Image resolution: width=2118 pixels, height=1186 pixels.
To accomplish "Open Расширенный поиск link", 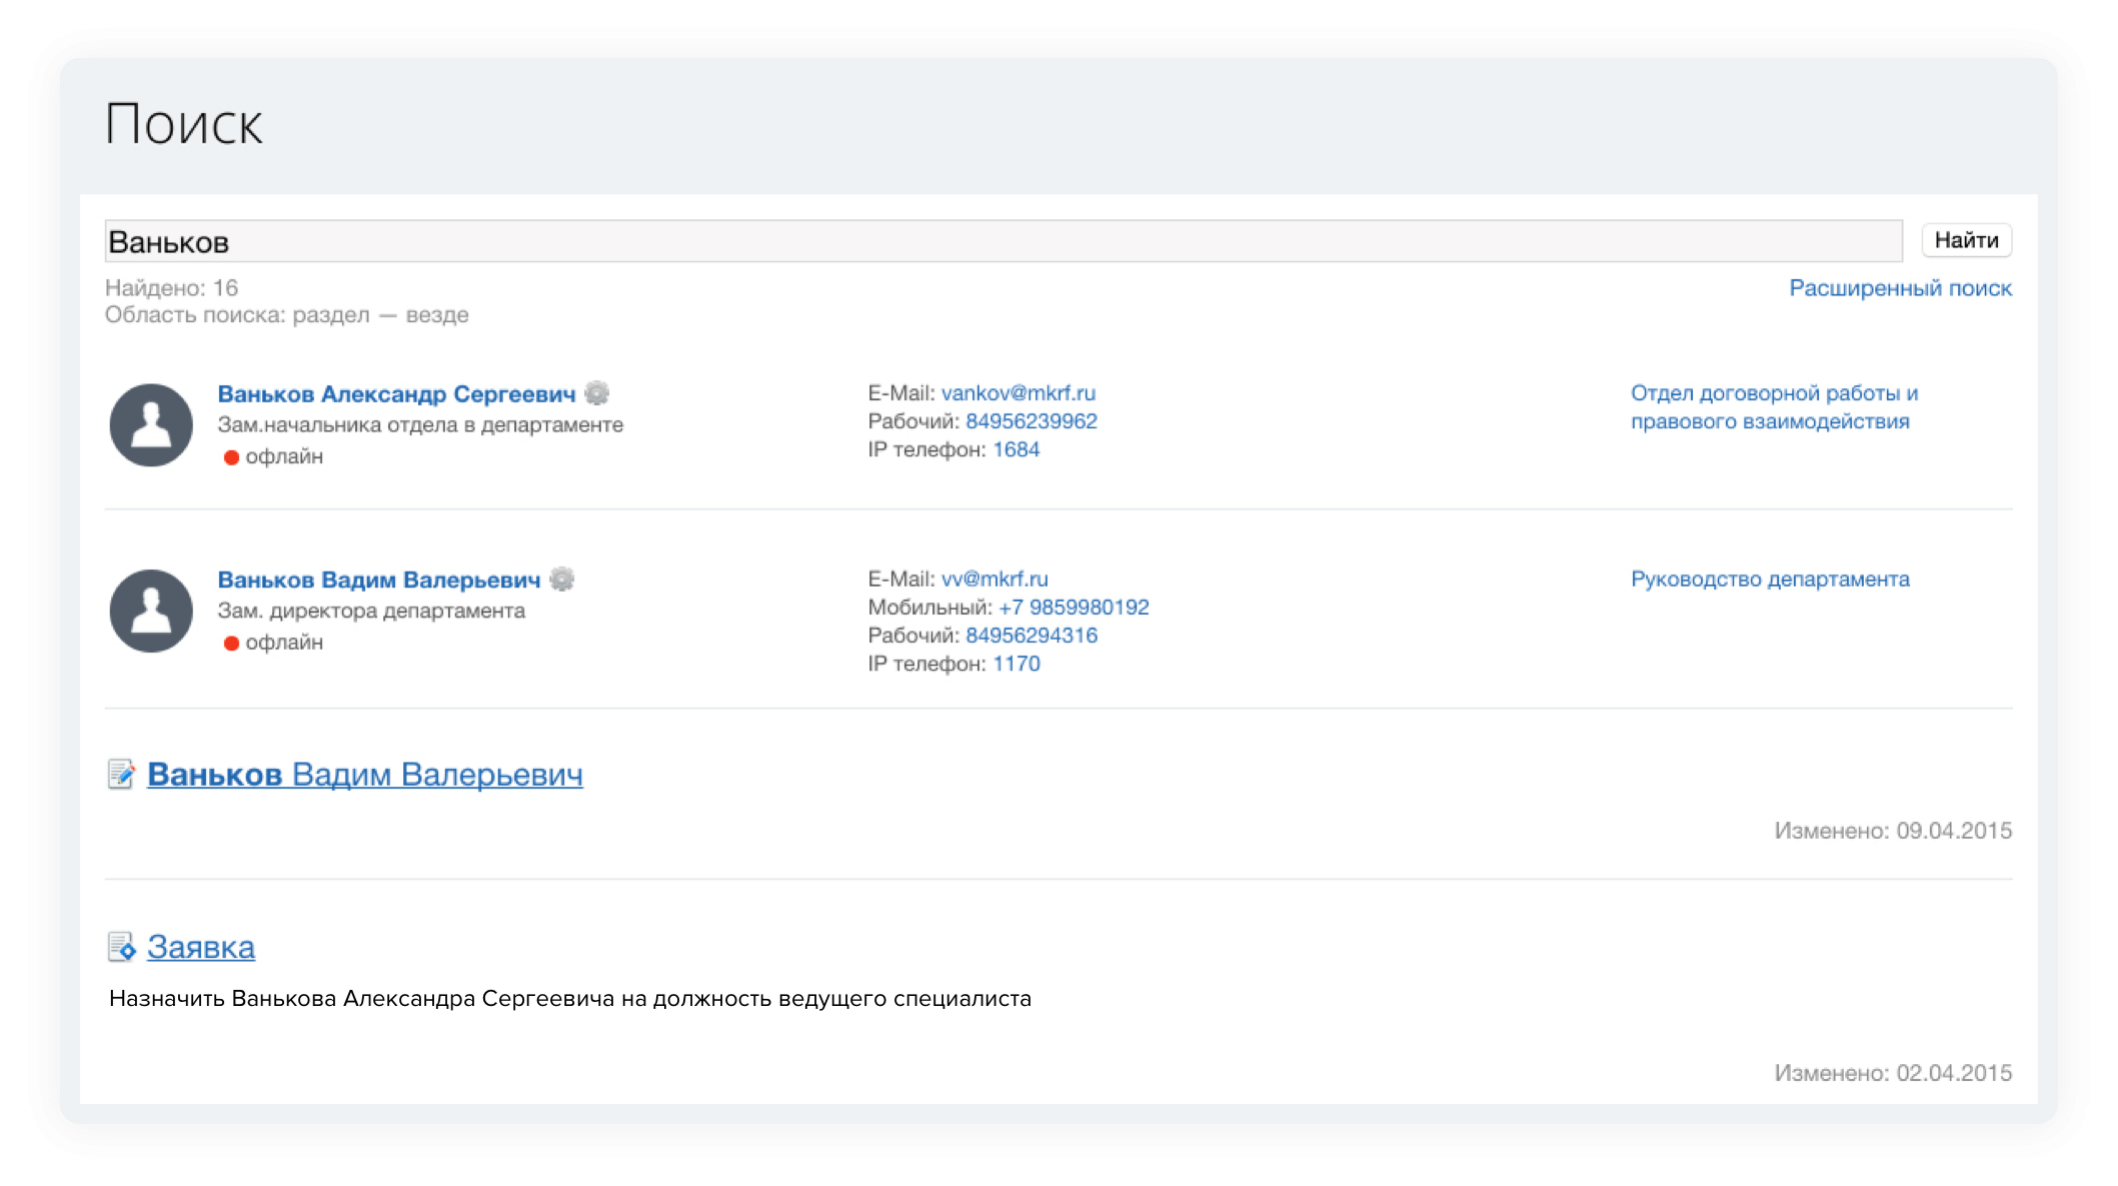I will tap(1900, 288).
